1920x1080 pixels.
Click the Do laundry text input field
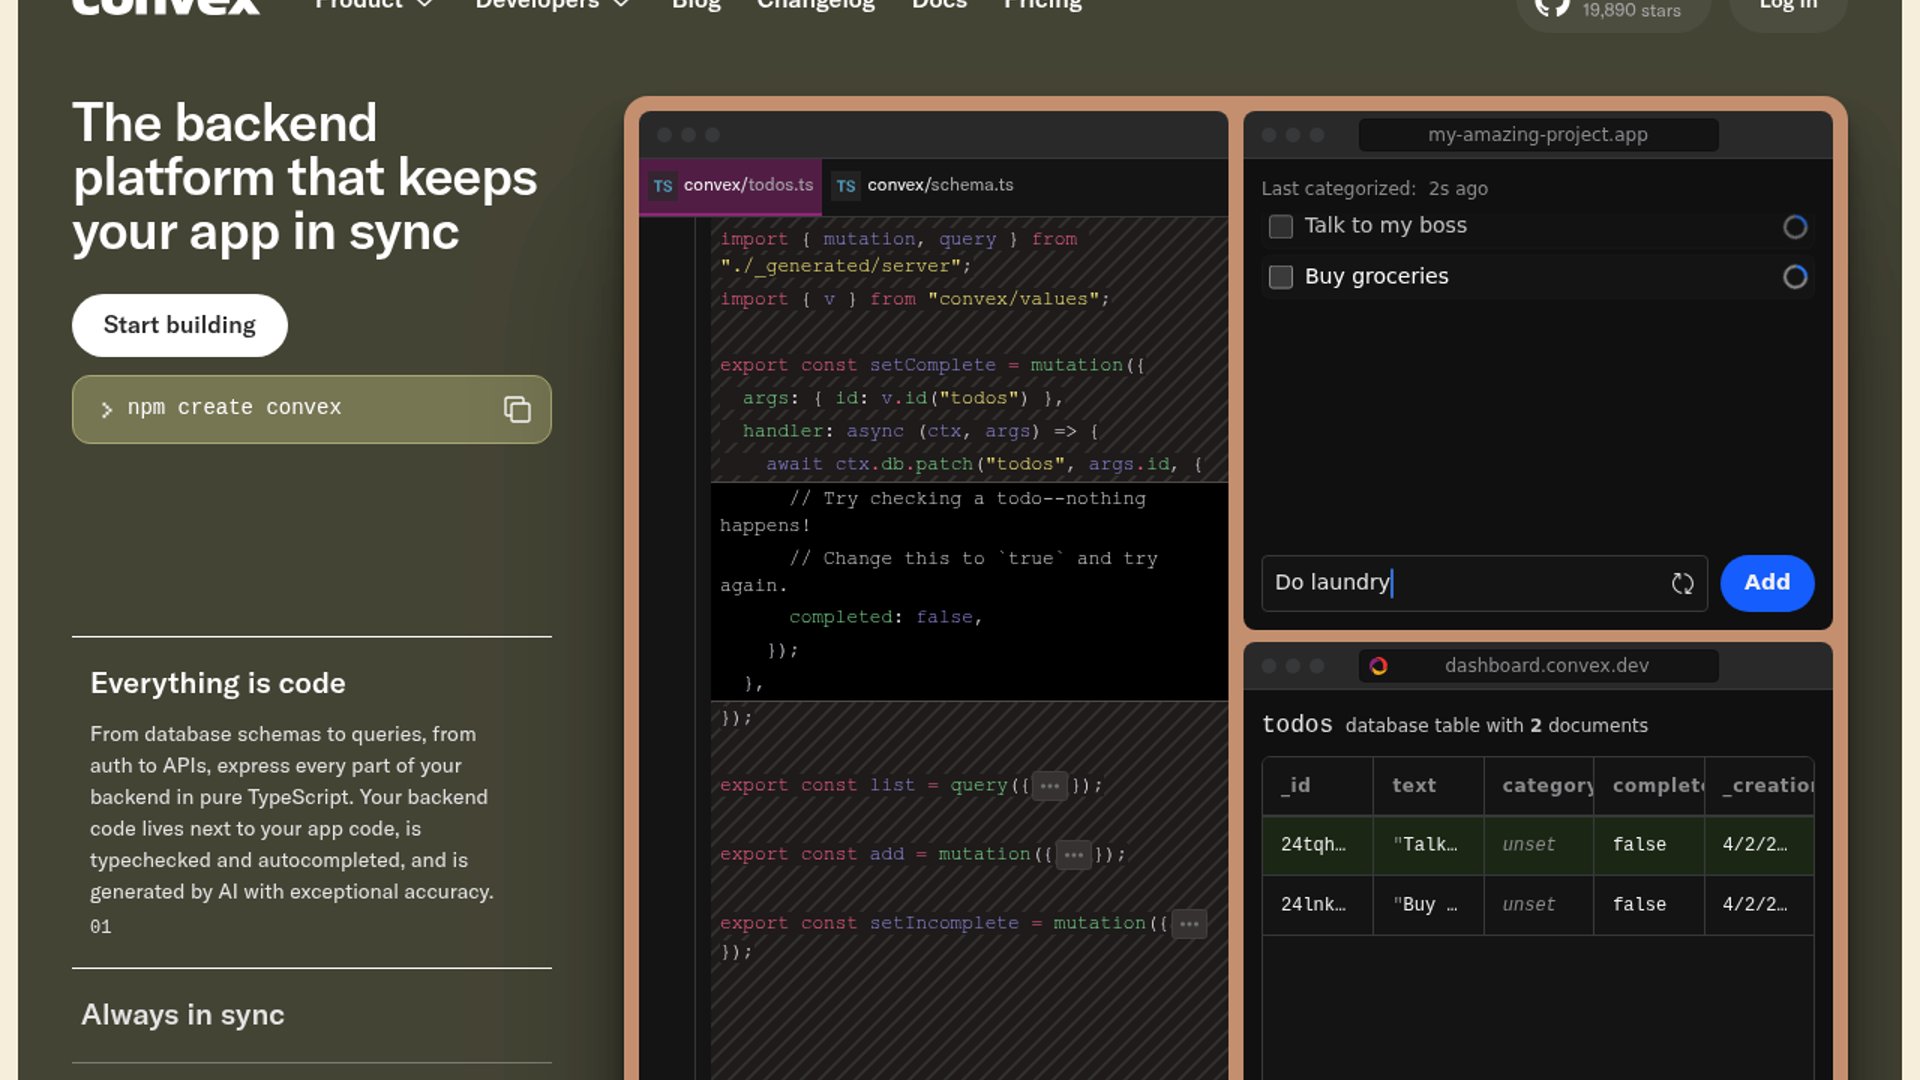click(1460, 583)
